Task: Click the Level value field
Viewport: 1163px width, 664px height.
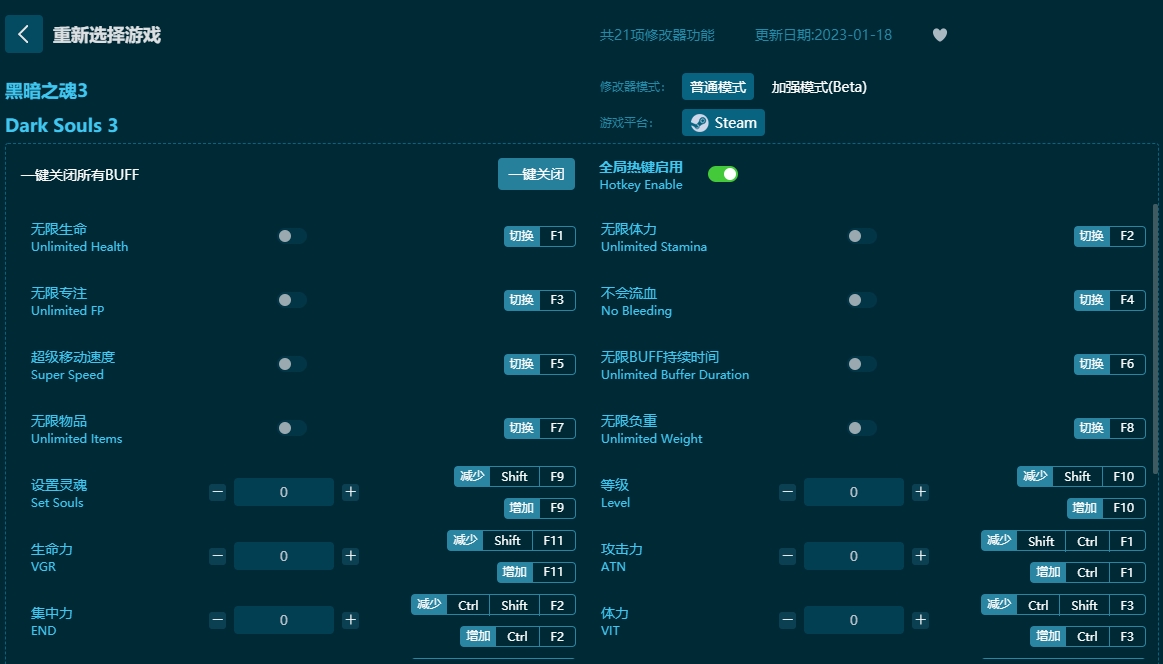Action: tap(854, 492)
